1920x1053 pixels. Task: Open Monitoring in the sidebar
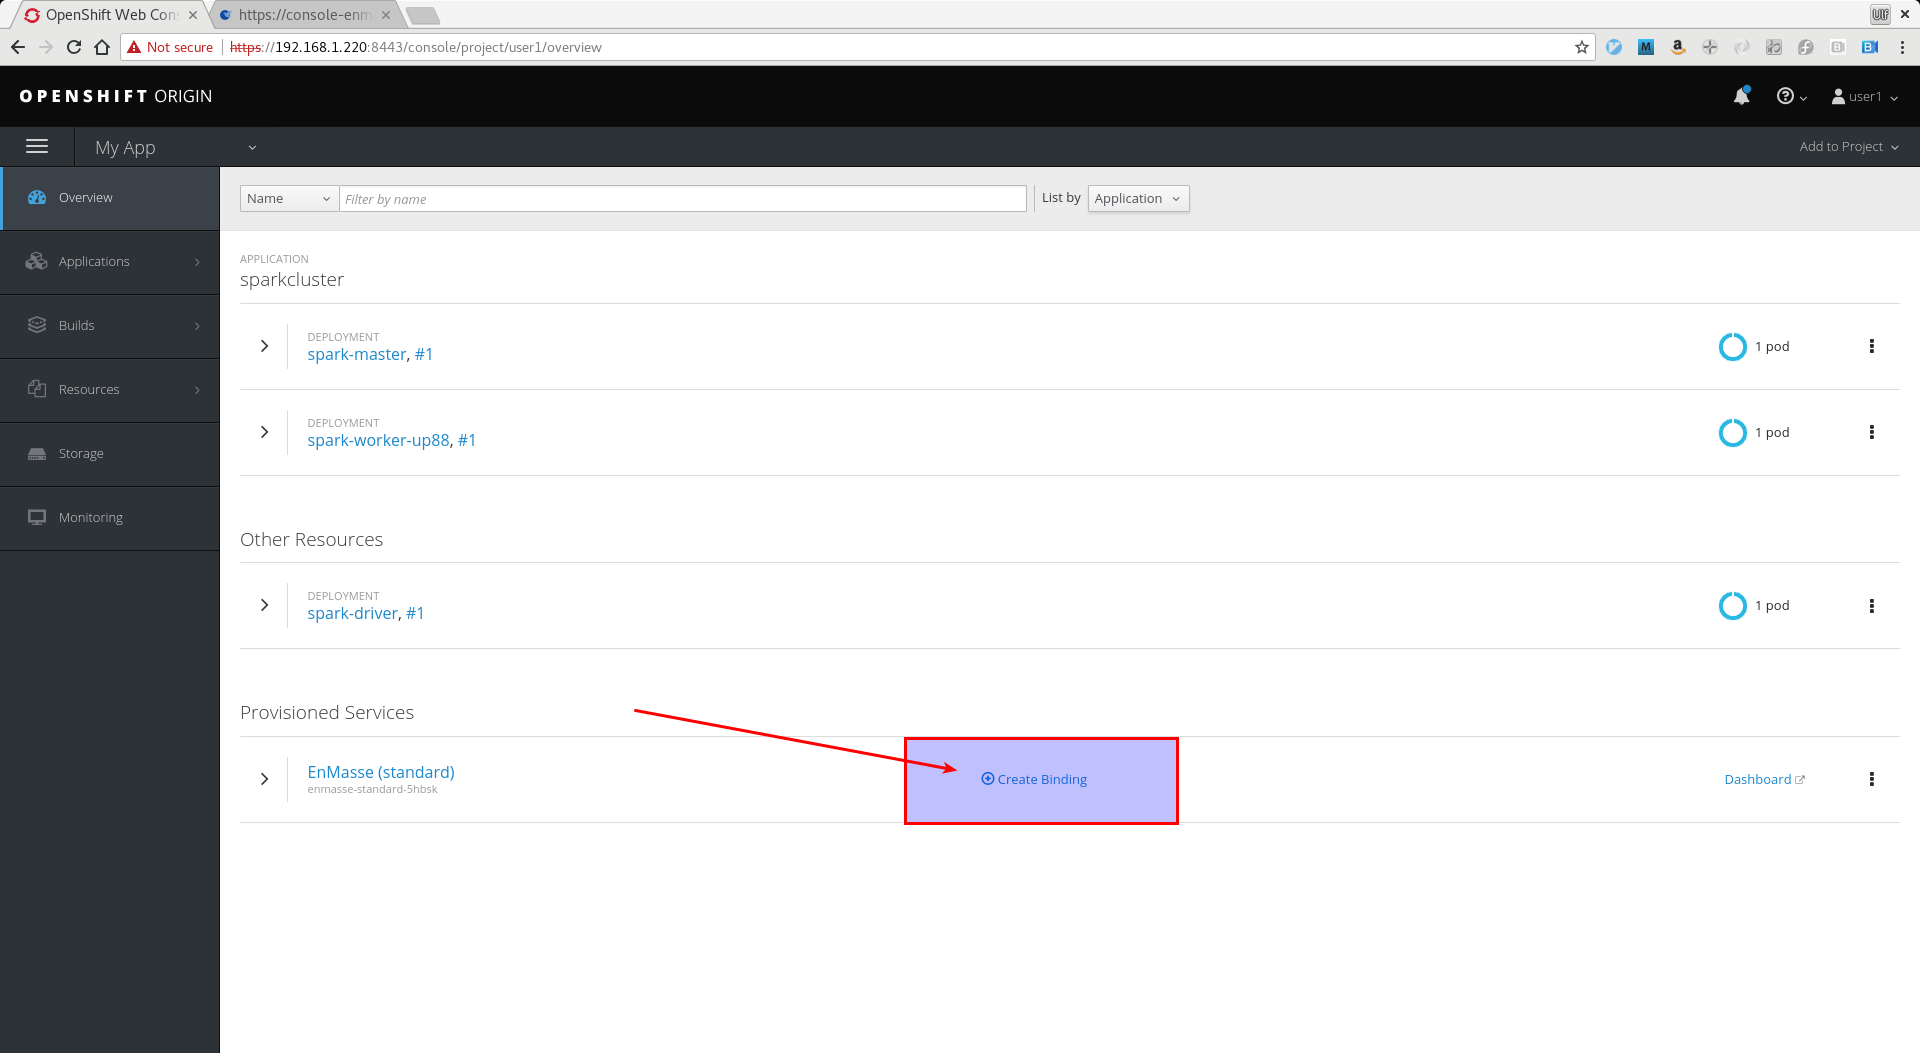tap(110, 518)
